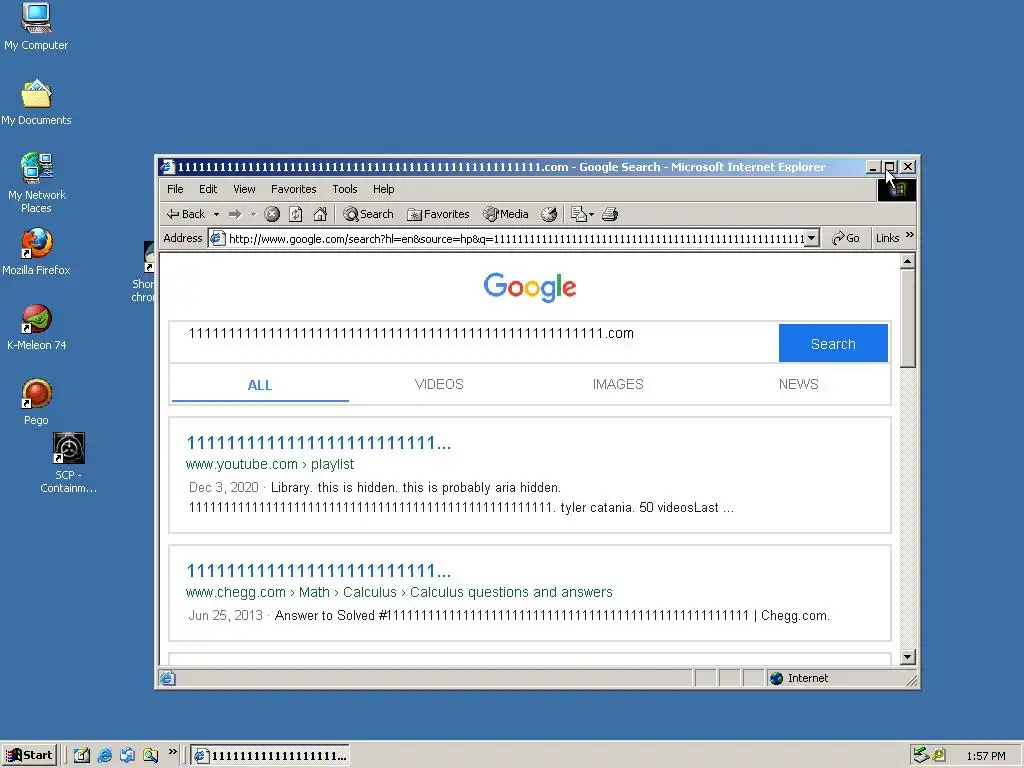
Task: Click the second system tray icon
Action: [939, 756]
